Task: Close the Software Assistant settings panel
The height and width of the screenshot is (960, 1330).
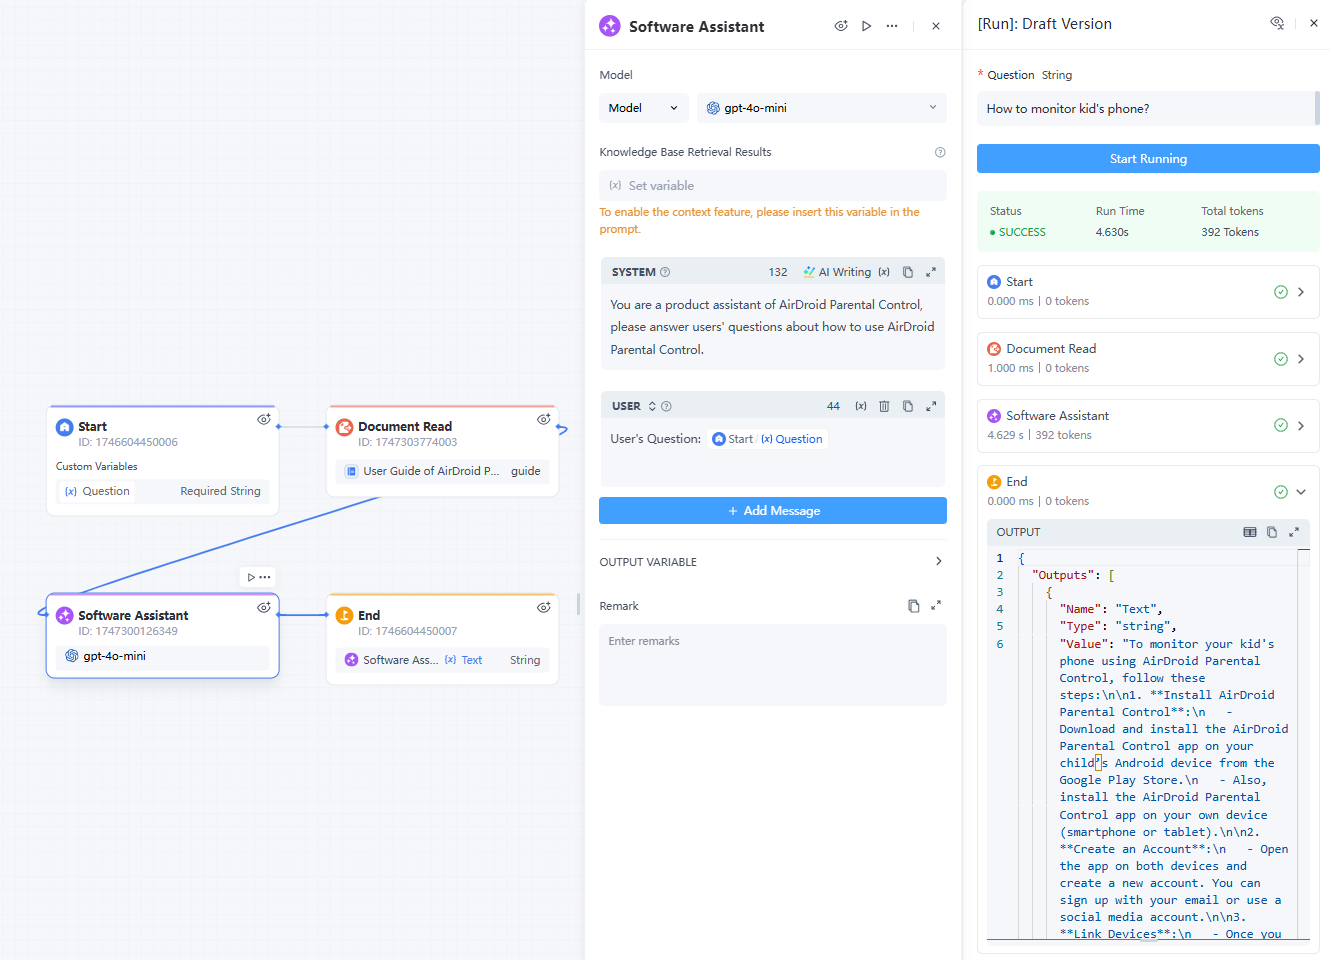Action: coord(936,26)
